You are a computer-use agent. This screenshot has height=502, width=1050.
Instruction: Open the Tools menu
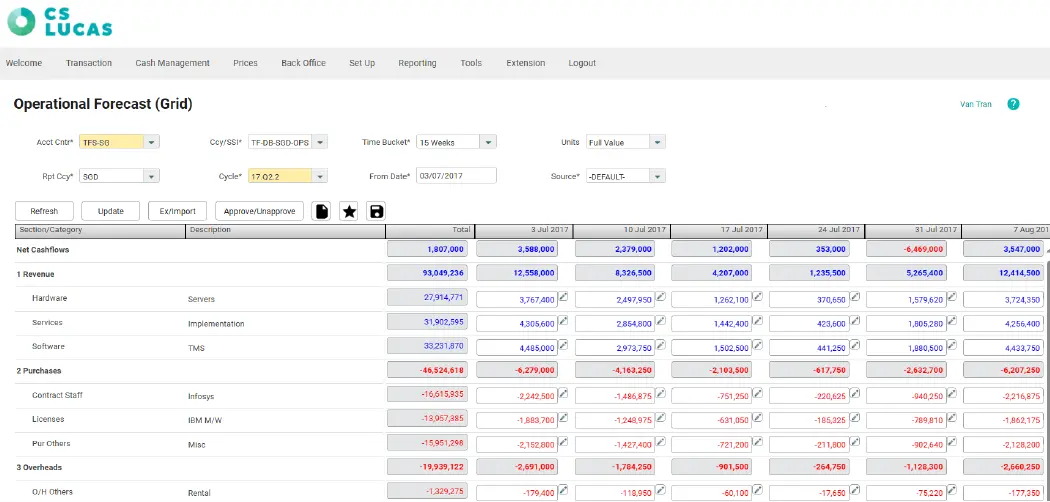471,63
